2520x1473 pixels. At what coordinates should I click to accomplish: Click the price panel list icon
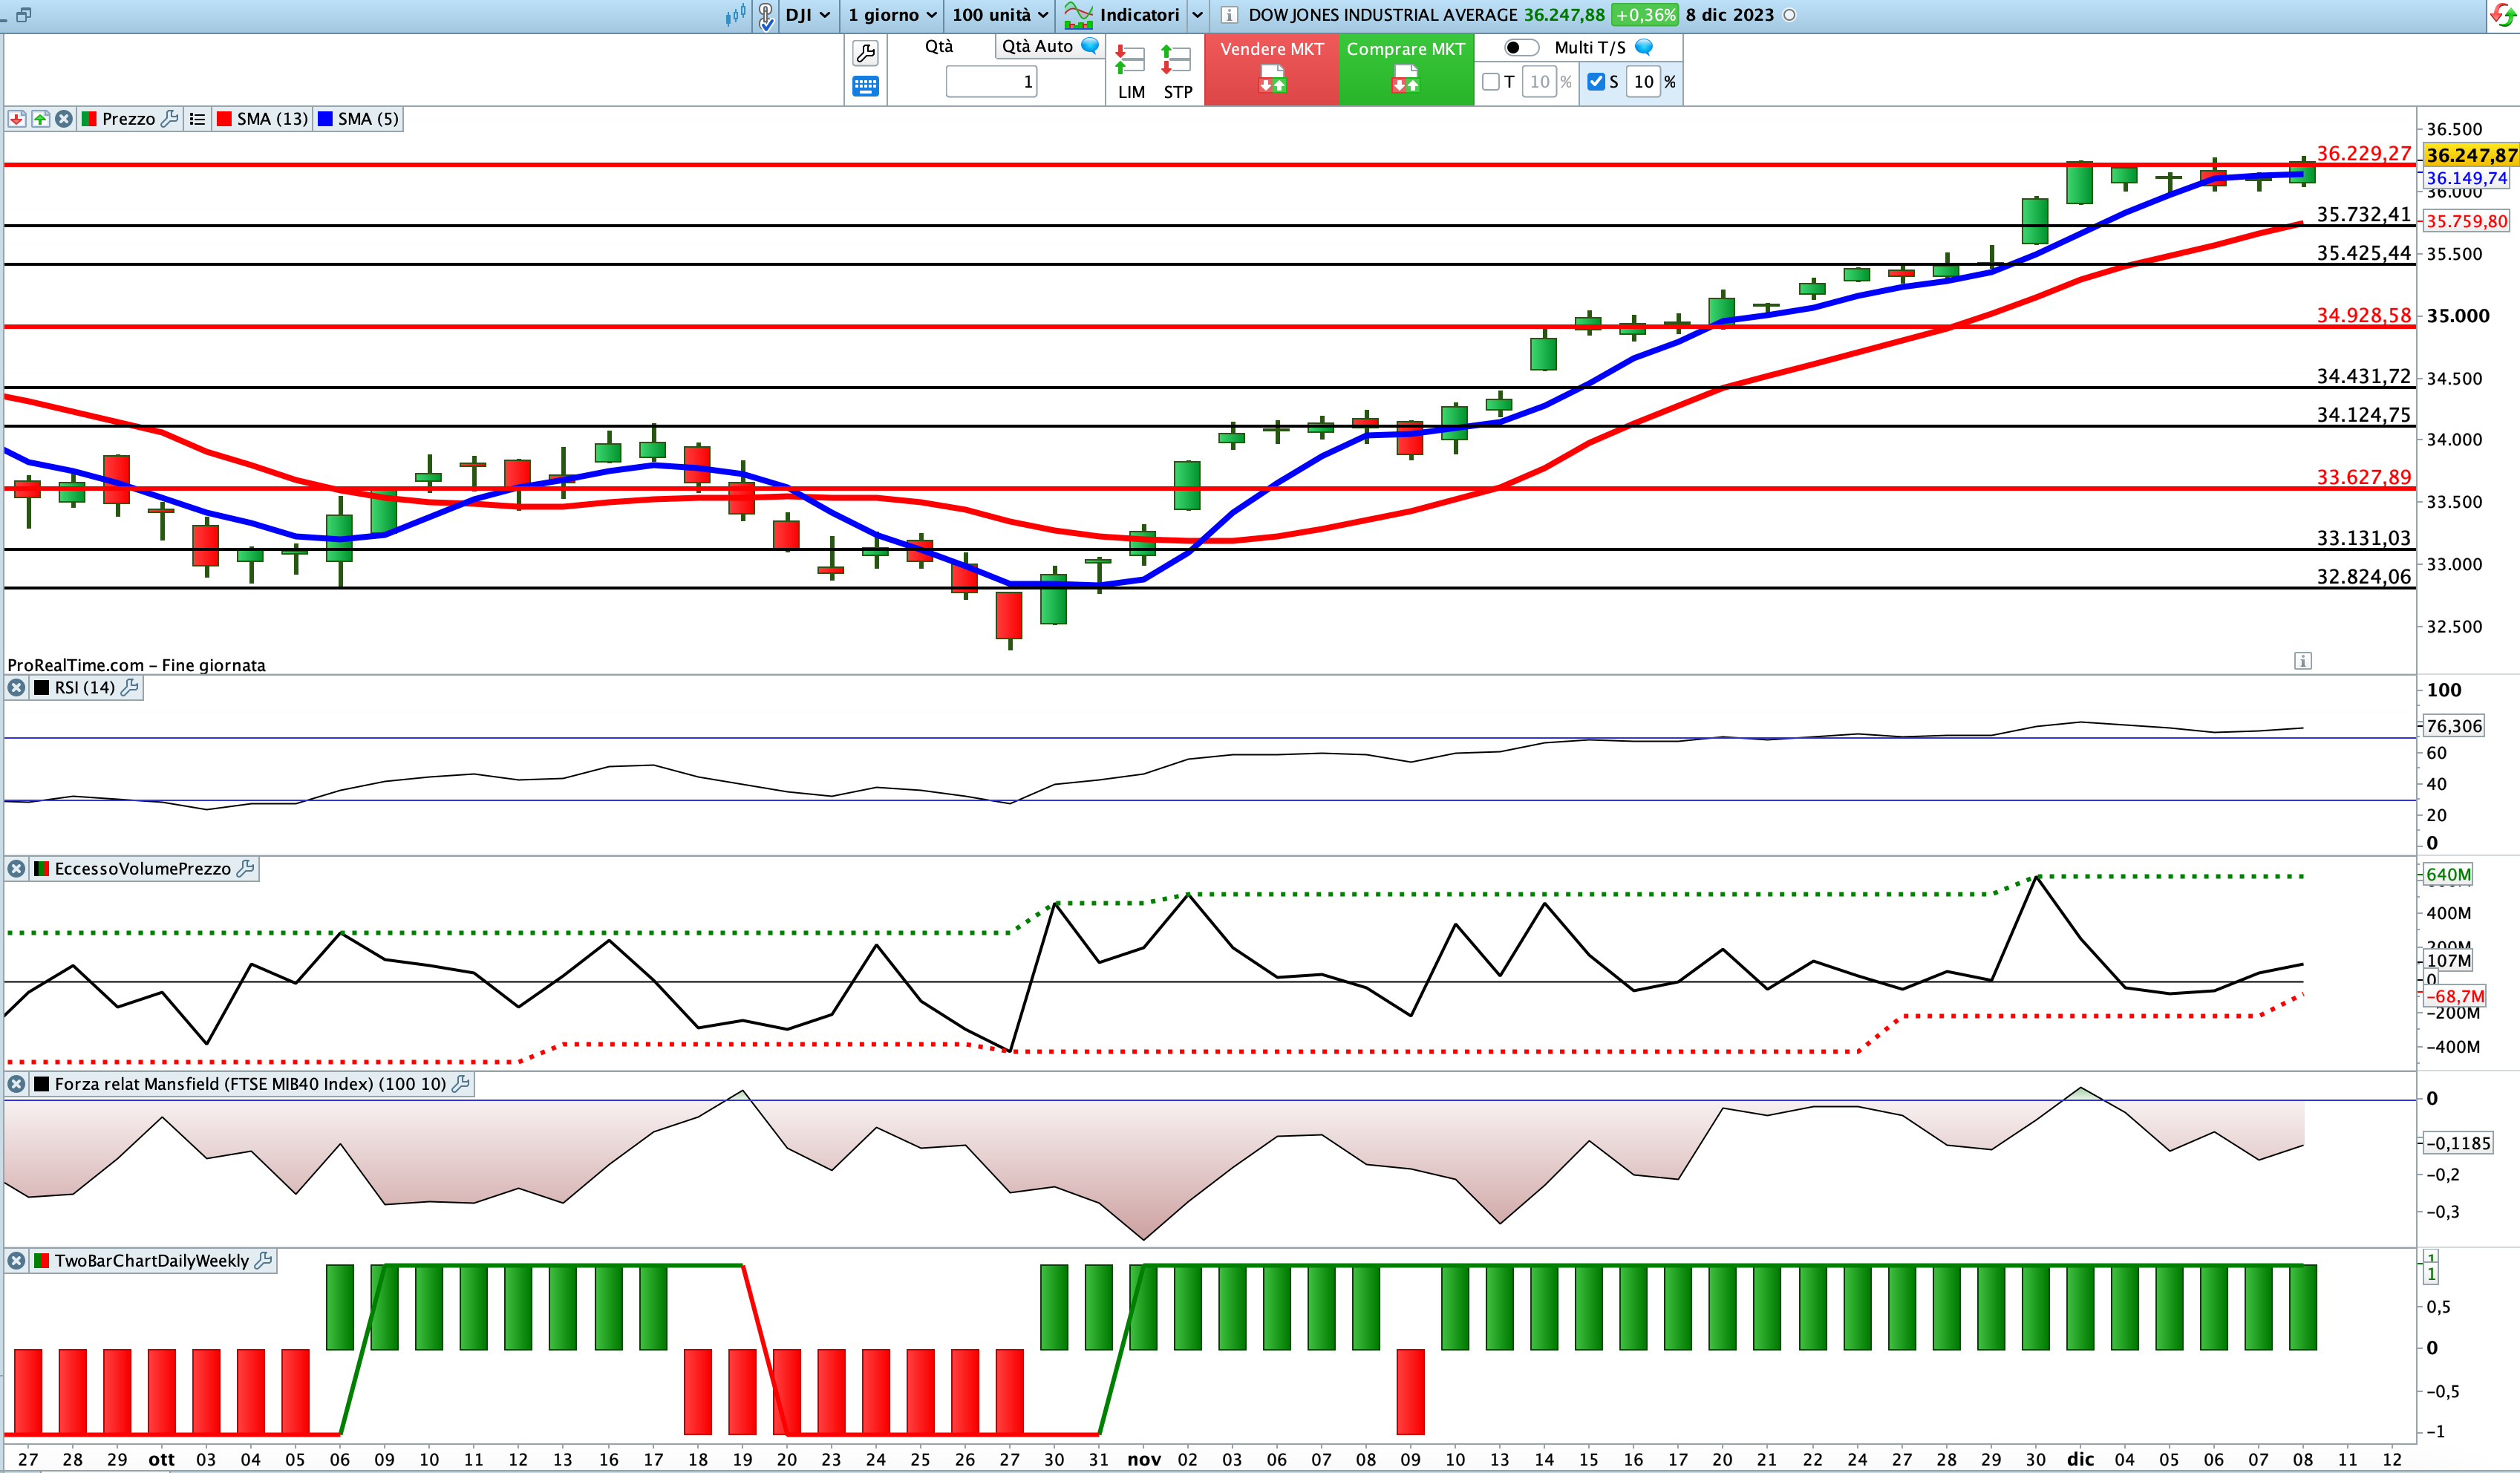pyautogui.click(x=197, y=119)
